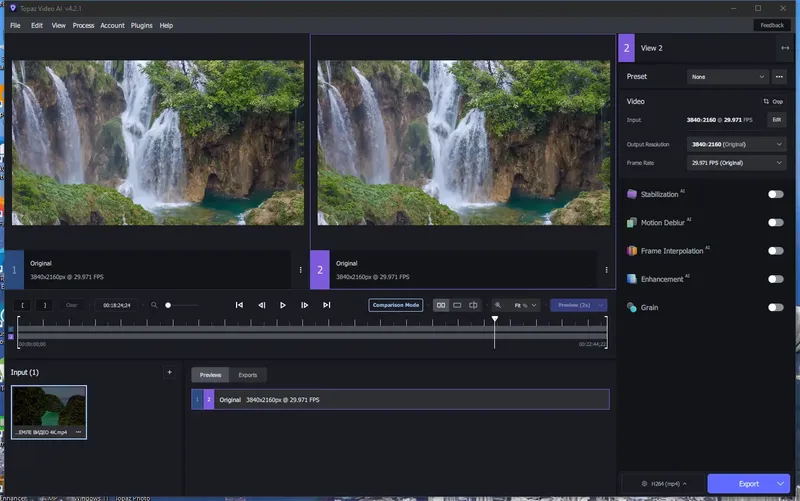Image resolution: width=800 pixels, height=501 pixels.
Task: Open the Preset dropdown
Action: pos(727,77)
